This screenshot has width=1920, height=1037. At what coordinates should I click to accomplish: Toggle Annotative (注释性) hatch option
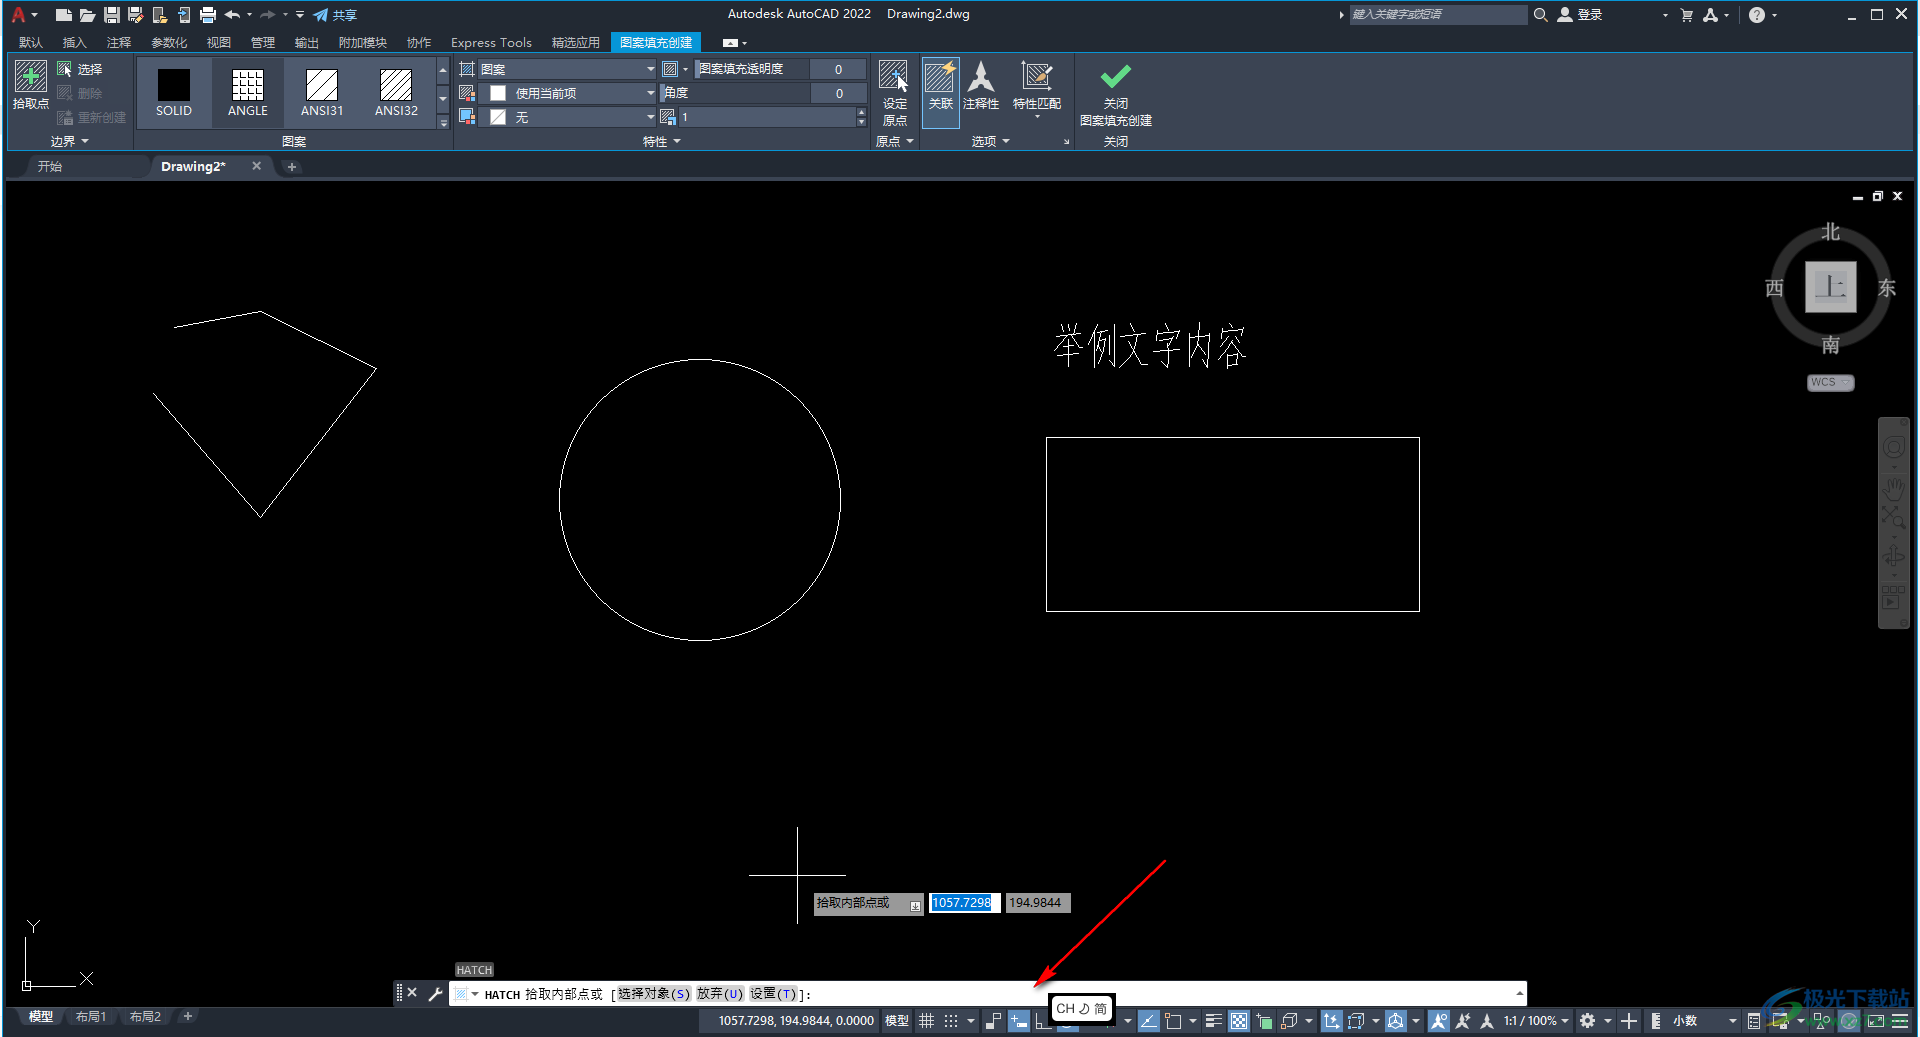click(x=981, y=86)
